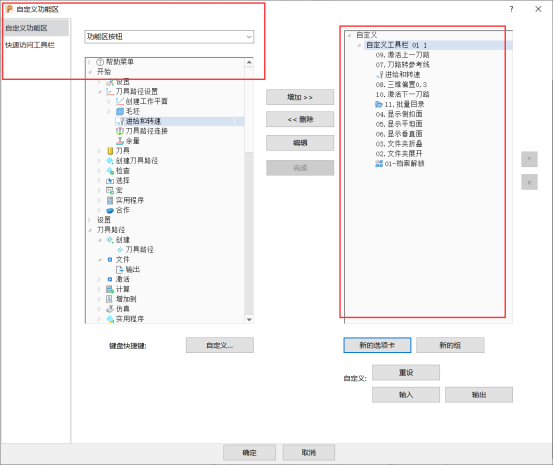Click the 编辑 button
554x466 pixels.
[x=300, y=143]
